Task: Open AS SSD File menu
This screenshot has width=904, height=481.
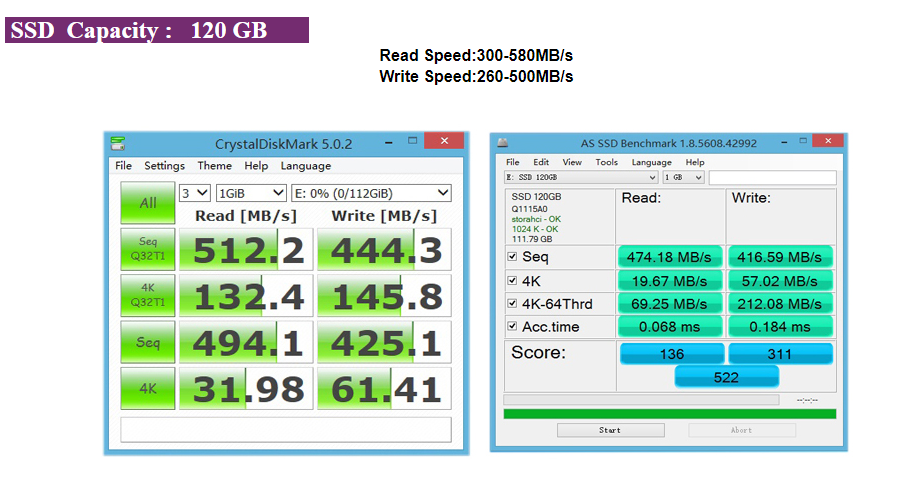Action: [513, 162]
